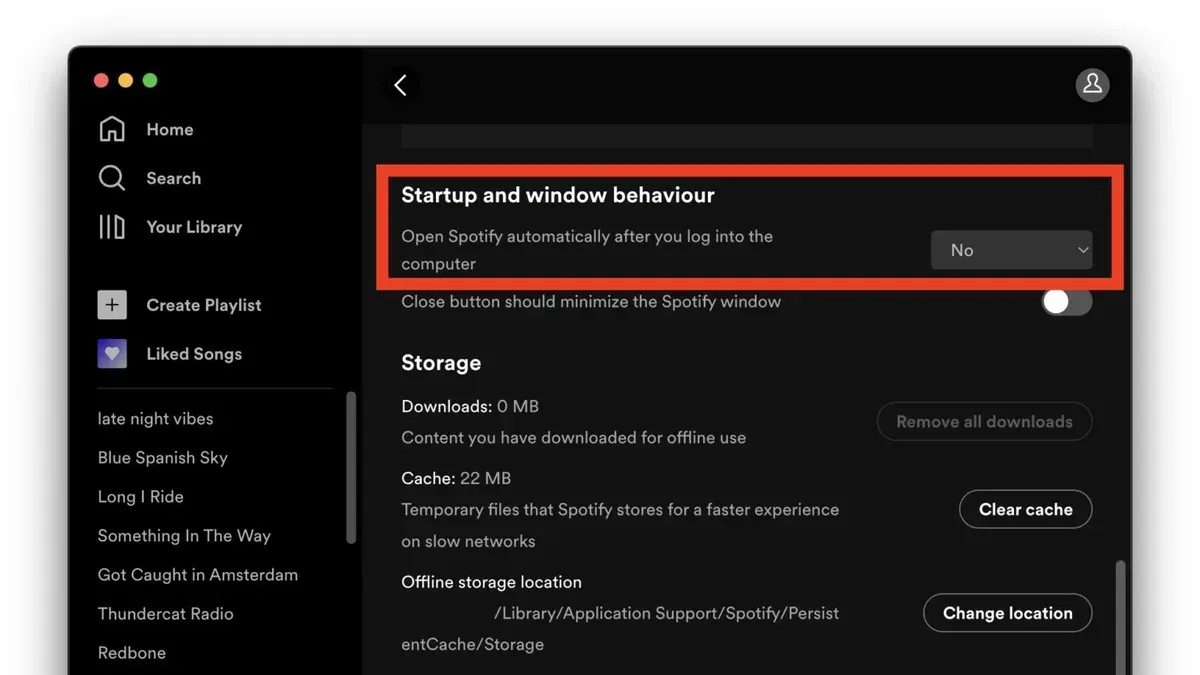1200x675 pixels.
Task: Open the Thundercat Radio playlist
Action: tap(165, 613)
